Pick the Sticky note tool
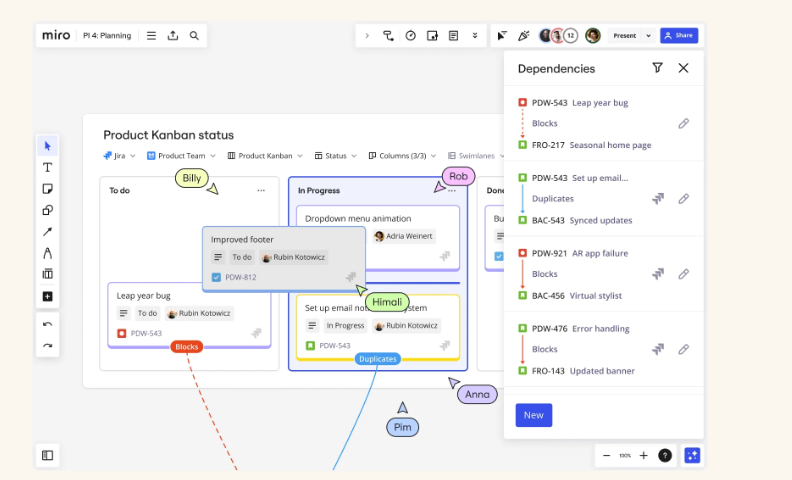Screen dimensions: 792x480 tap(47, 189)
